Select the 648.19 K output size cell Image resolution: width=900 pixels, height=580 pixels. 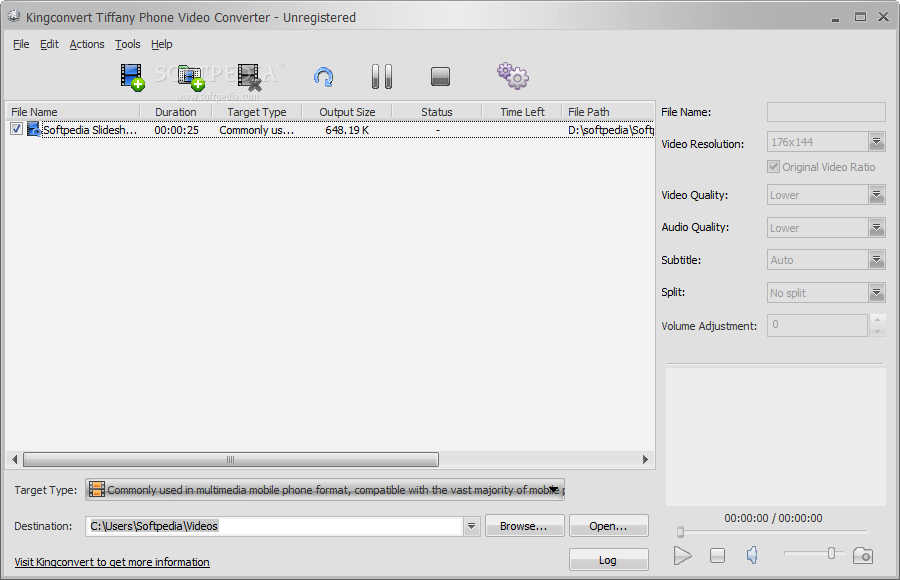pyautogui.click(x=347, y=130)
